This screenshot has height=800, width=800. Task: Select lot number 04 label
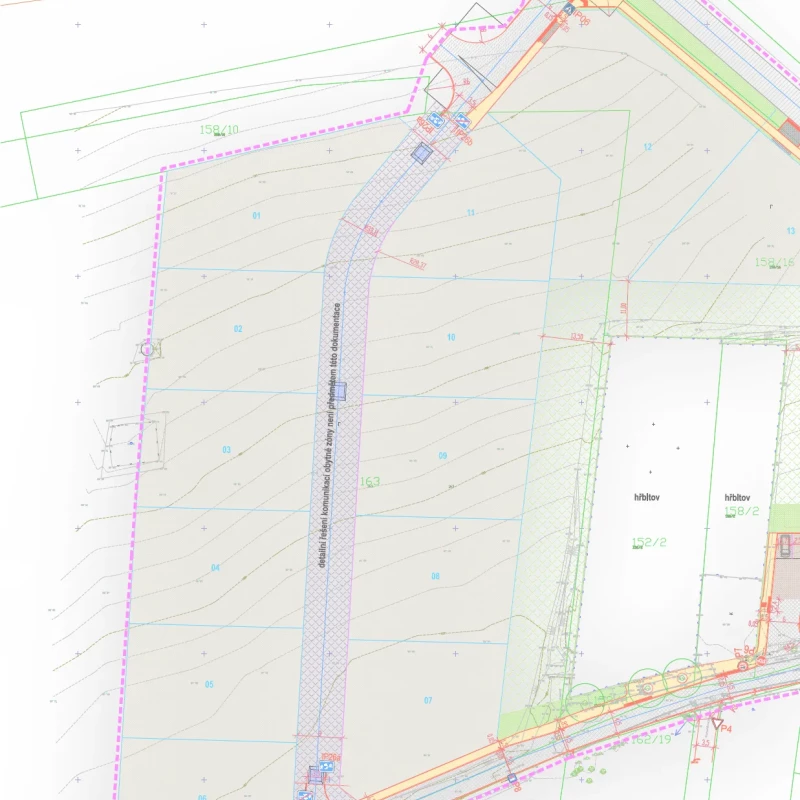(215, 567)
